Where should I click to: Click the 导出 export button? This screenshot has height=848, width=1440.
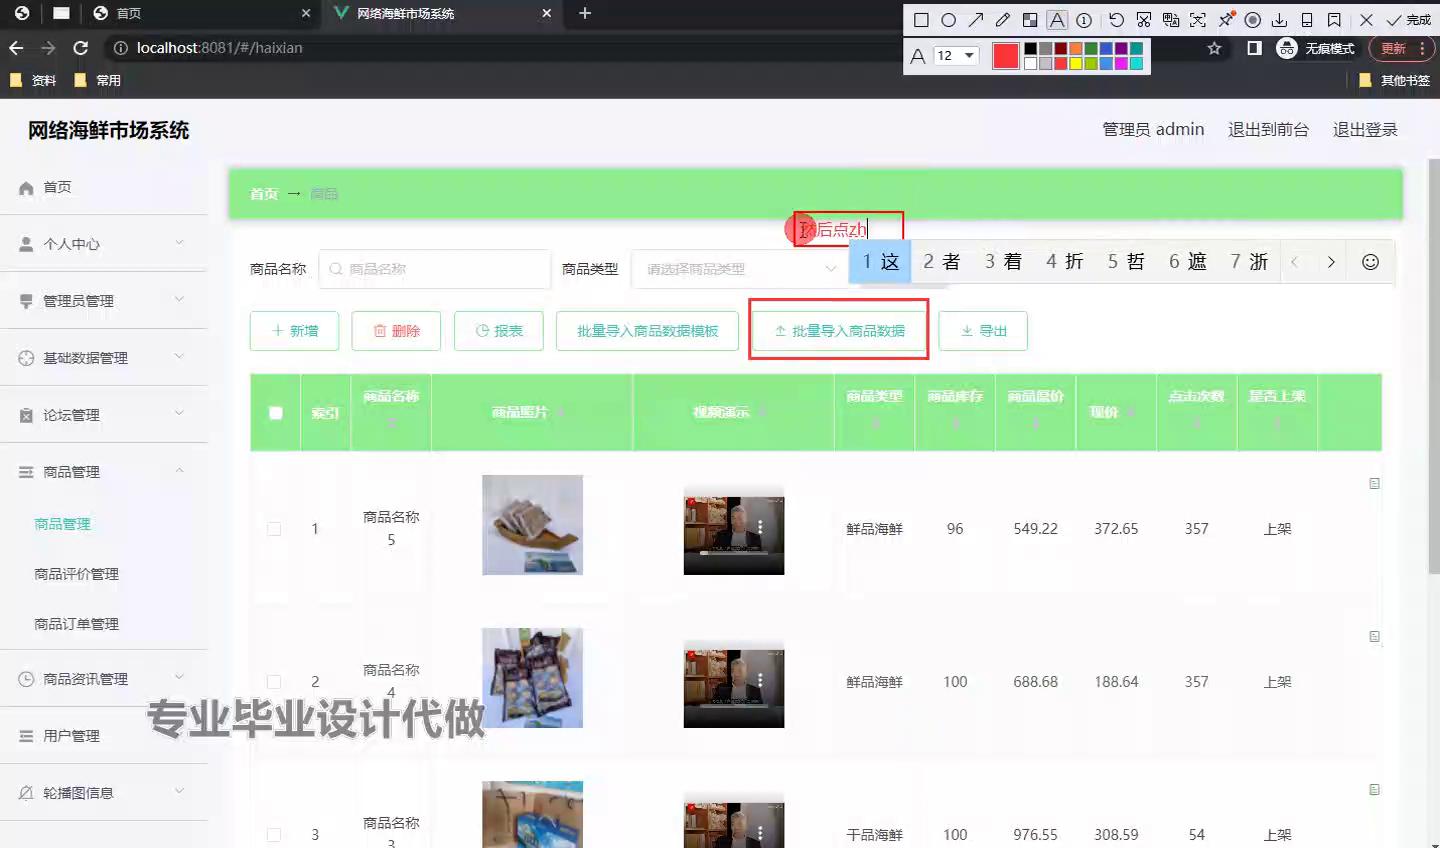pos(982,331)
